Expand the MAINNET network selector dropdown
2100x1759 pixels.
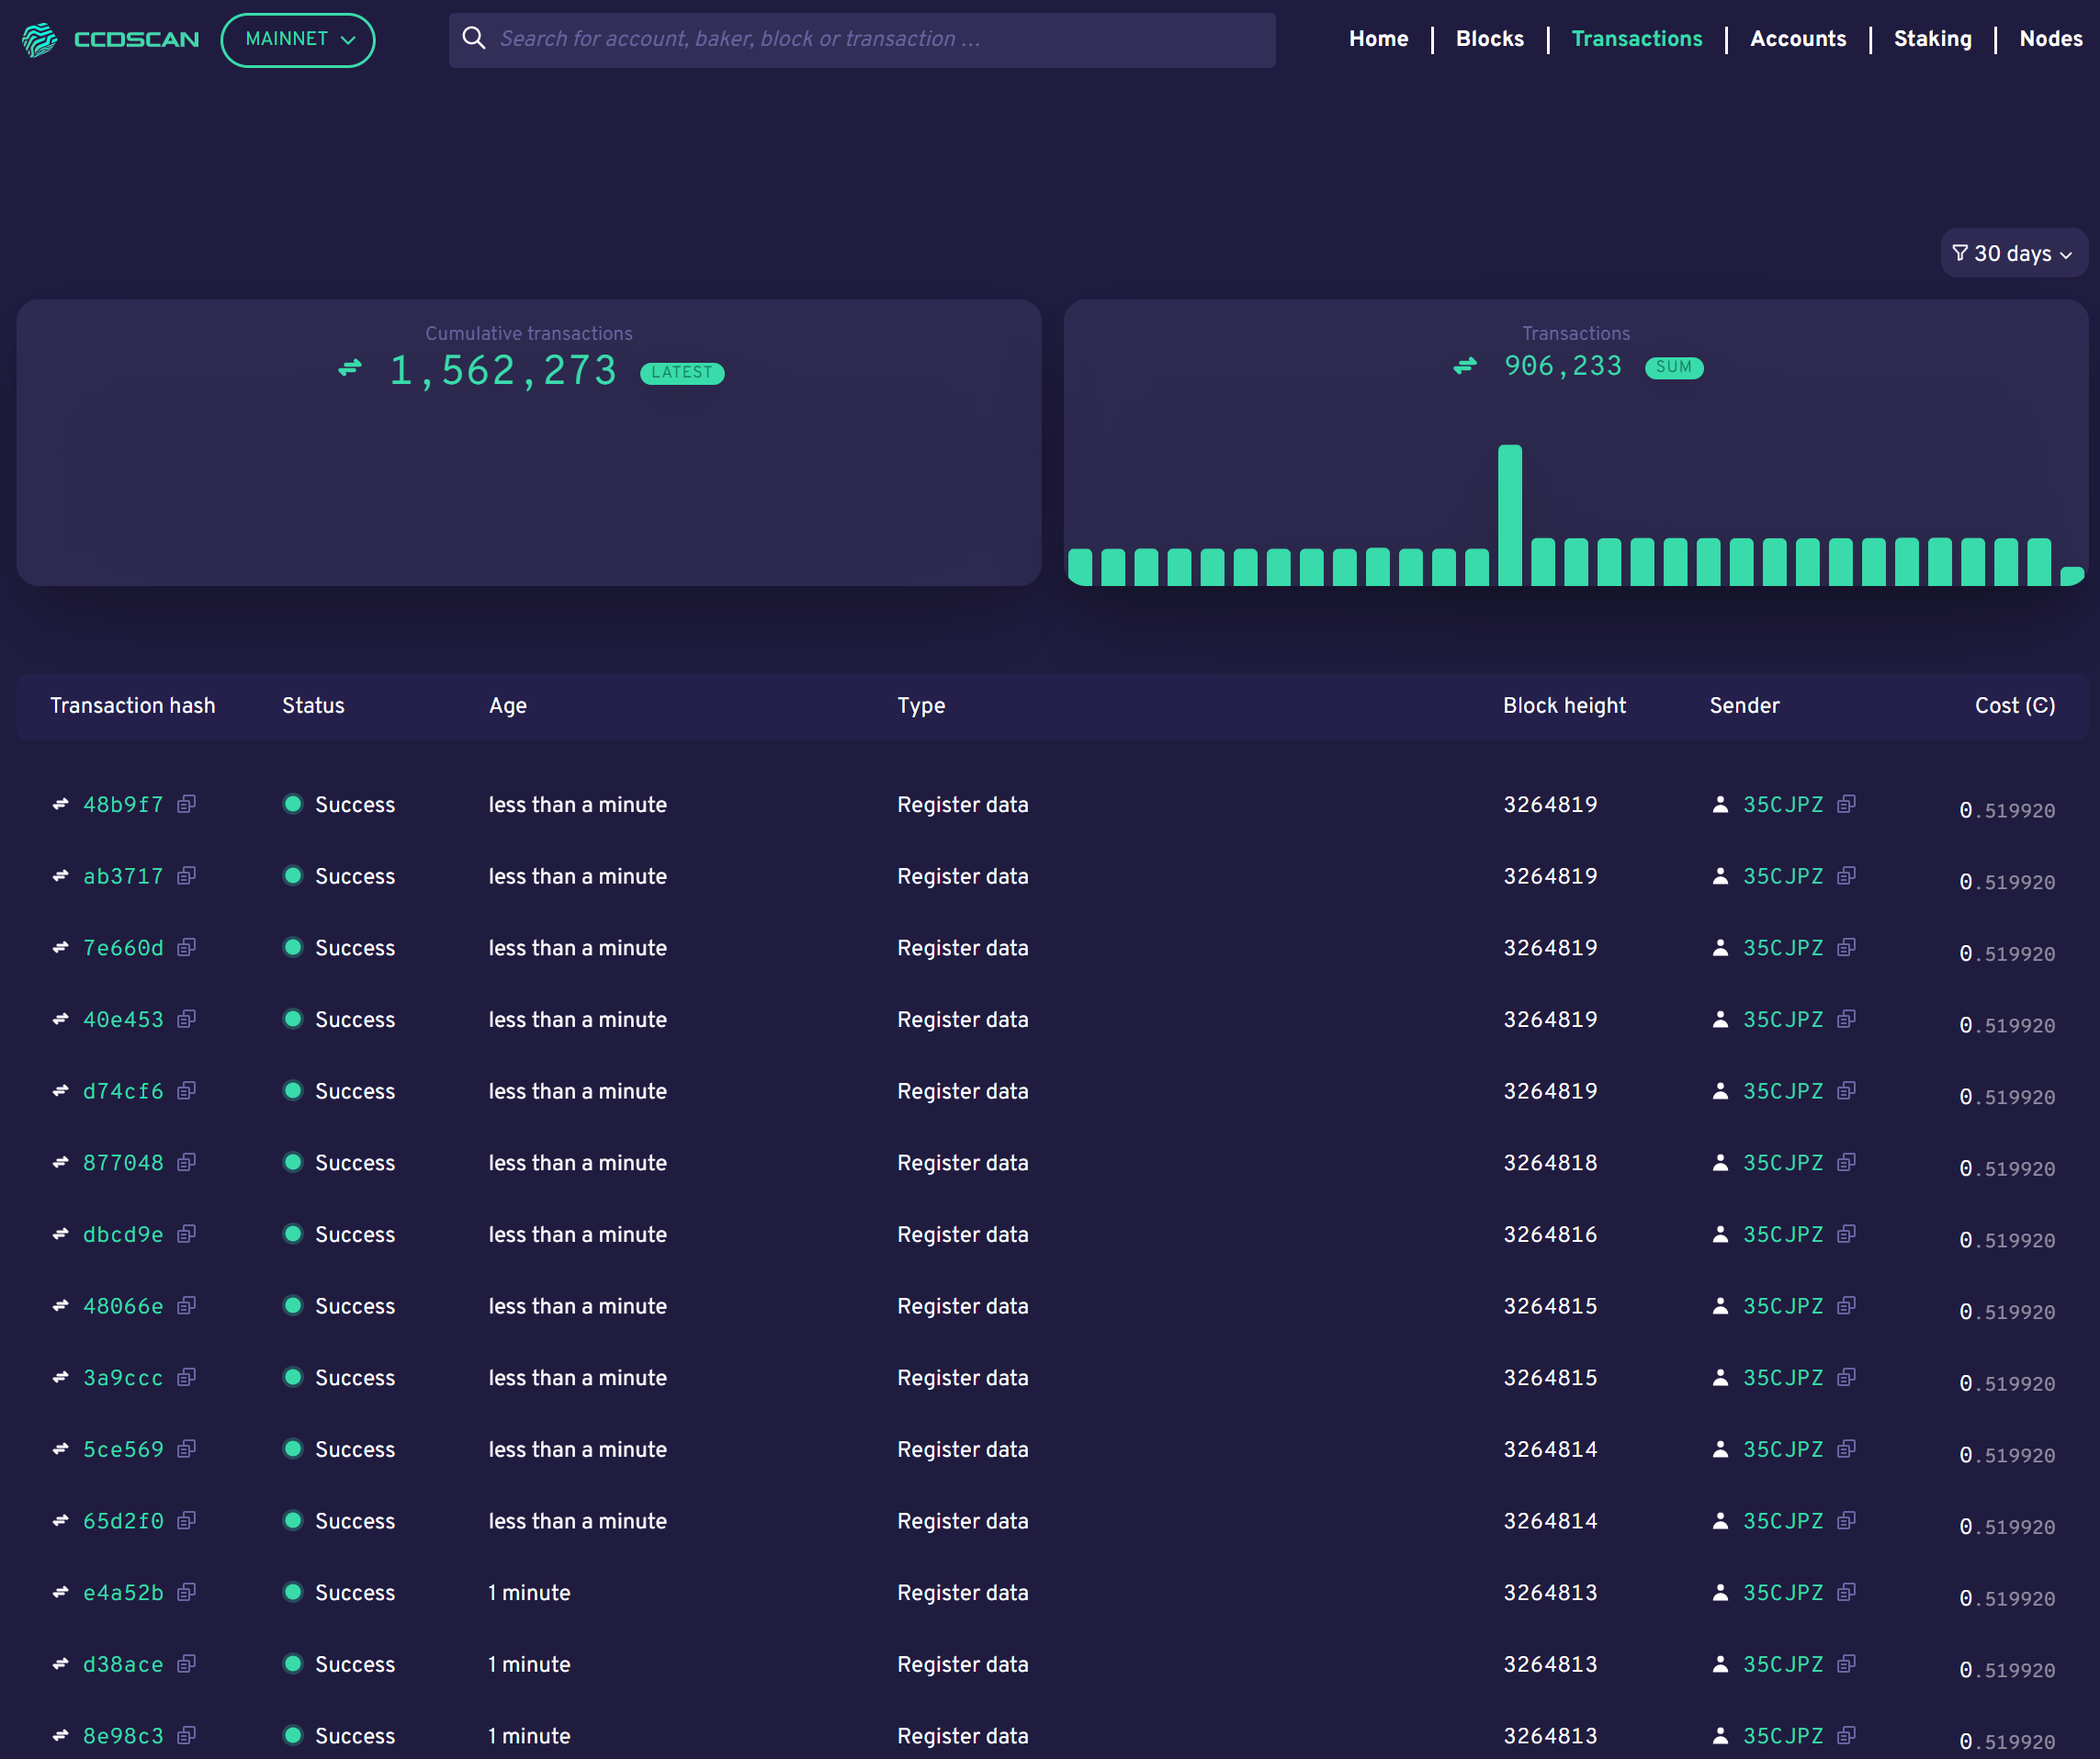[x=299, y=39]
